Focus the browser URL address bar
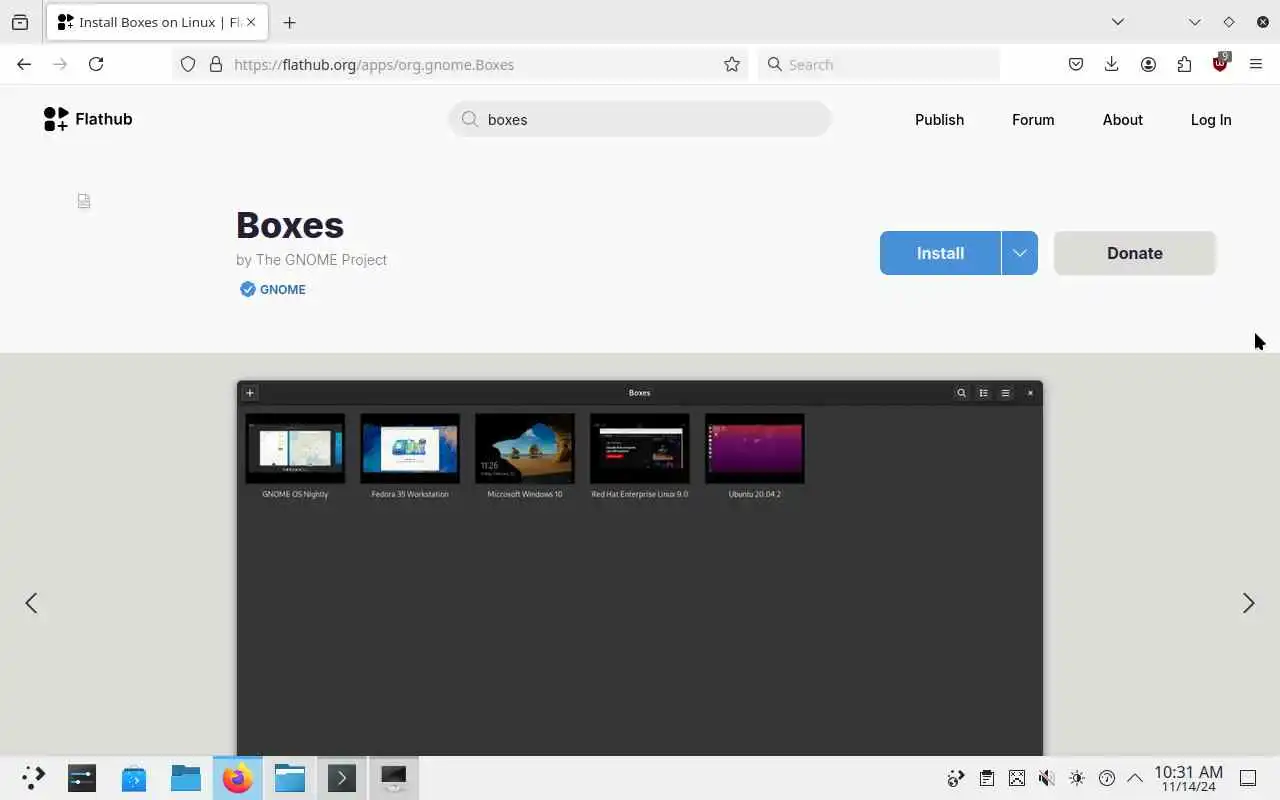The width and height of the screenshot is (1280, 800). point(460,64)
